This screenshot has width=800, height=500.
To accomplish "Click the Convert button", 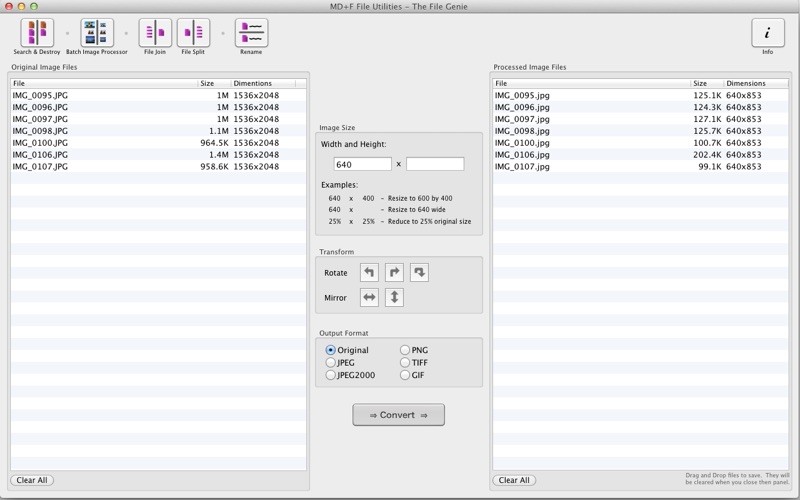I will pos(398,415).
